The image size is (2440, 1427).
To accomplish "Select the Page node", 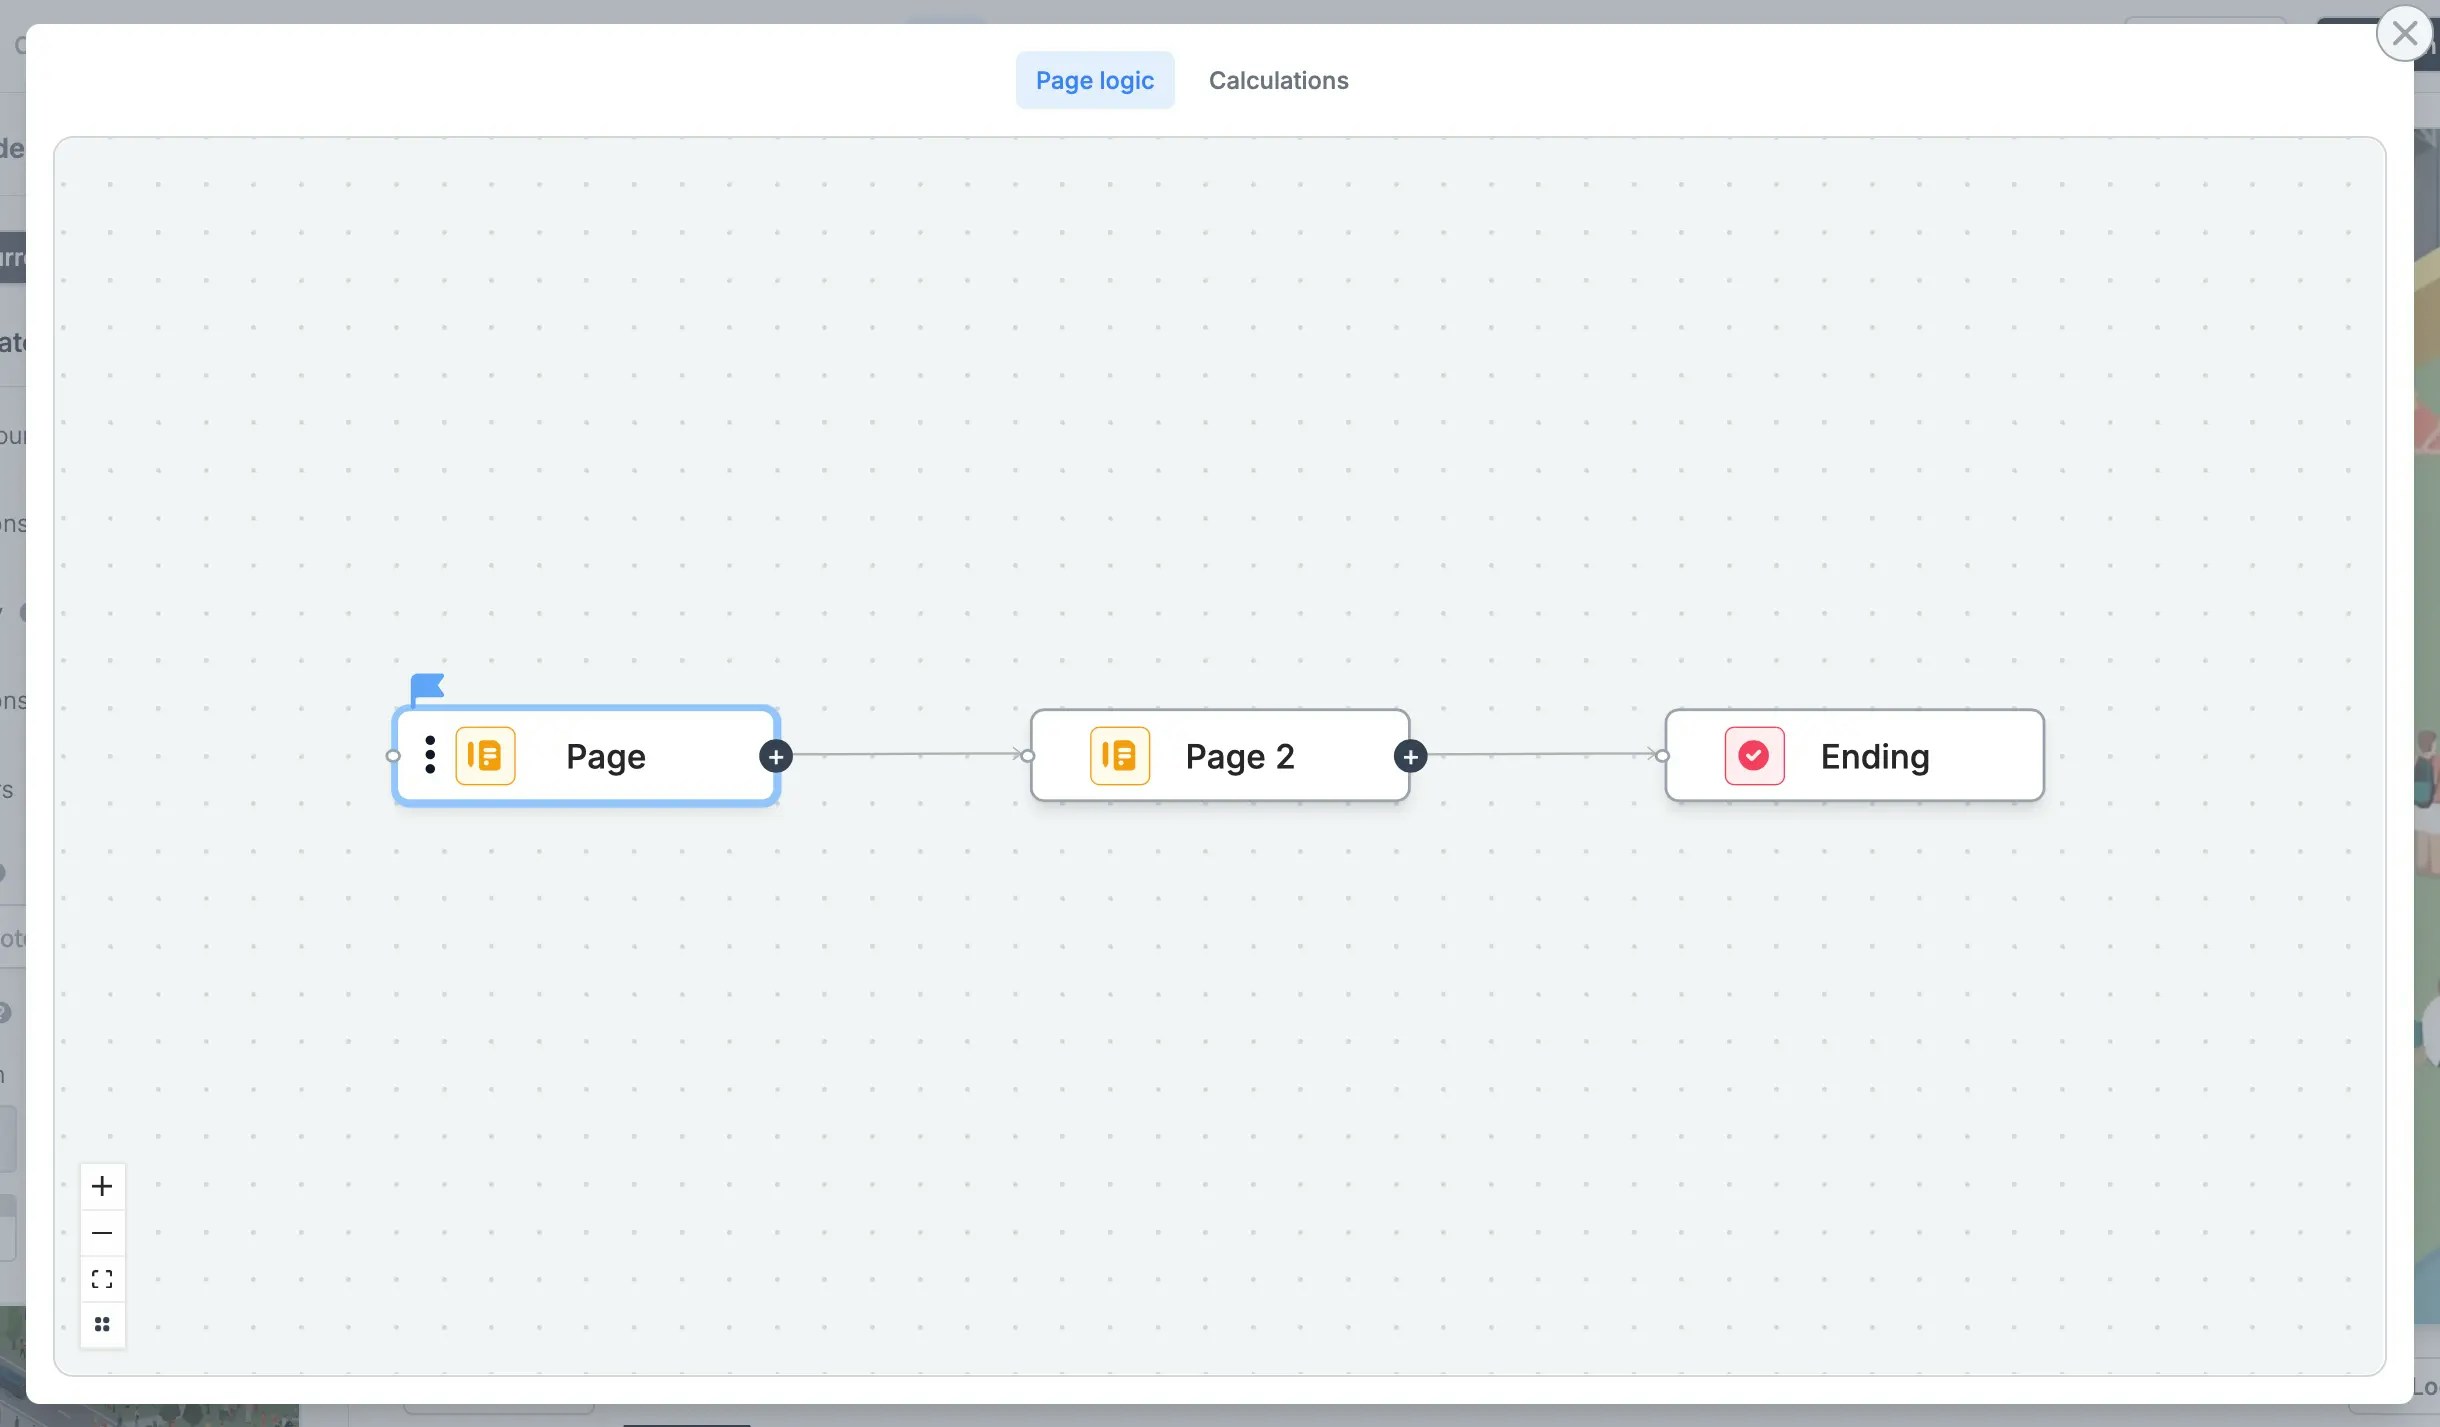I will (x=605, y=756).
